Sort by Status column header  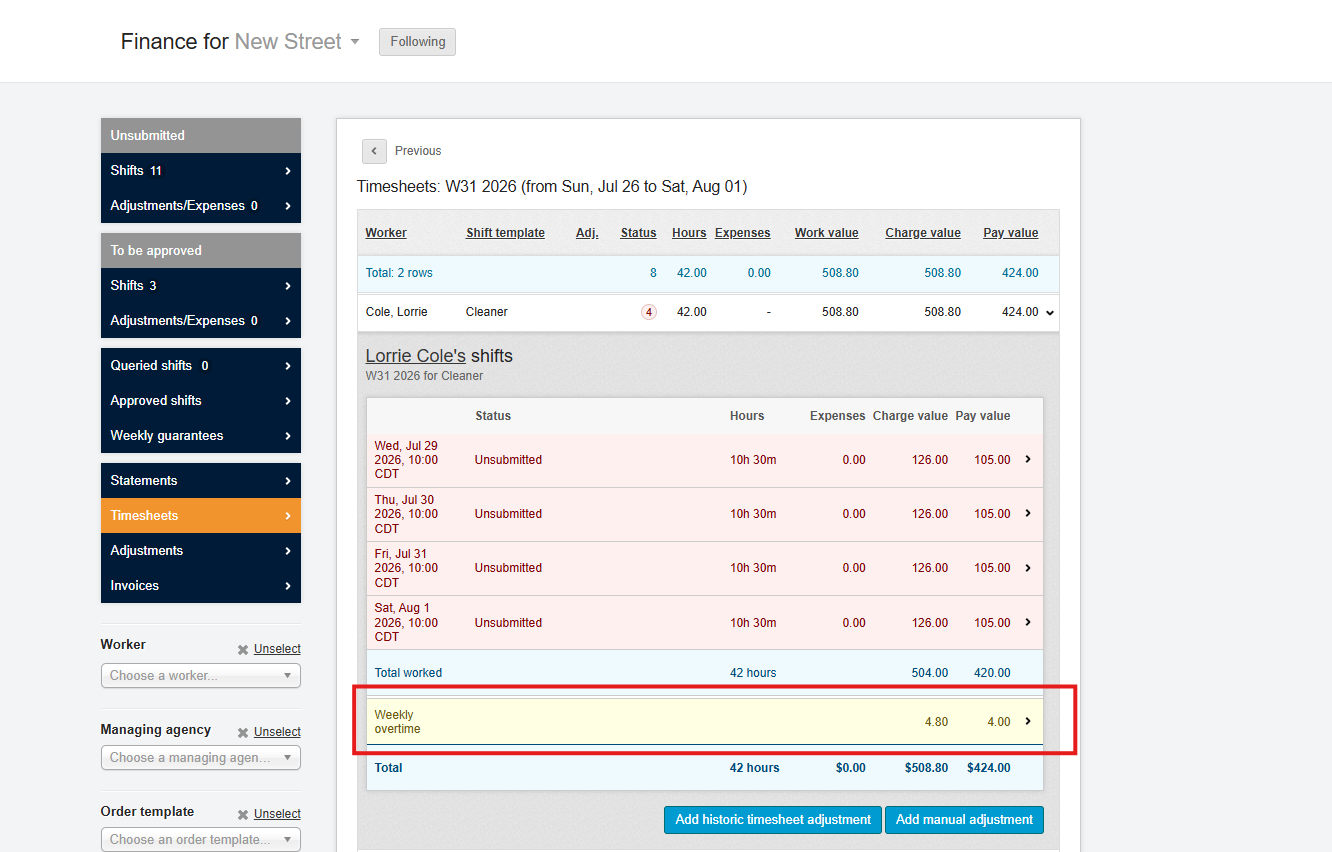coord(638,233)
